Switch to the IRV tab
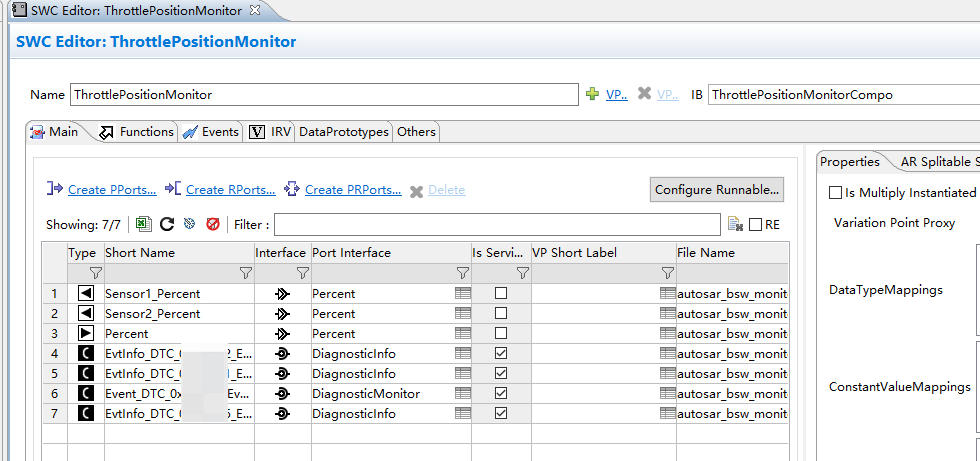 click(270, 132)
